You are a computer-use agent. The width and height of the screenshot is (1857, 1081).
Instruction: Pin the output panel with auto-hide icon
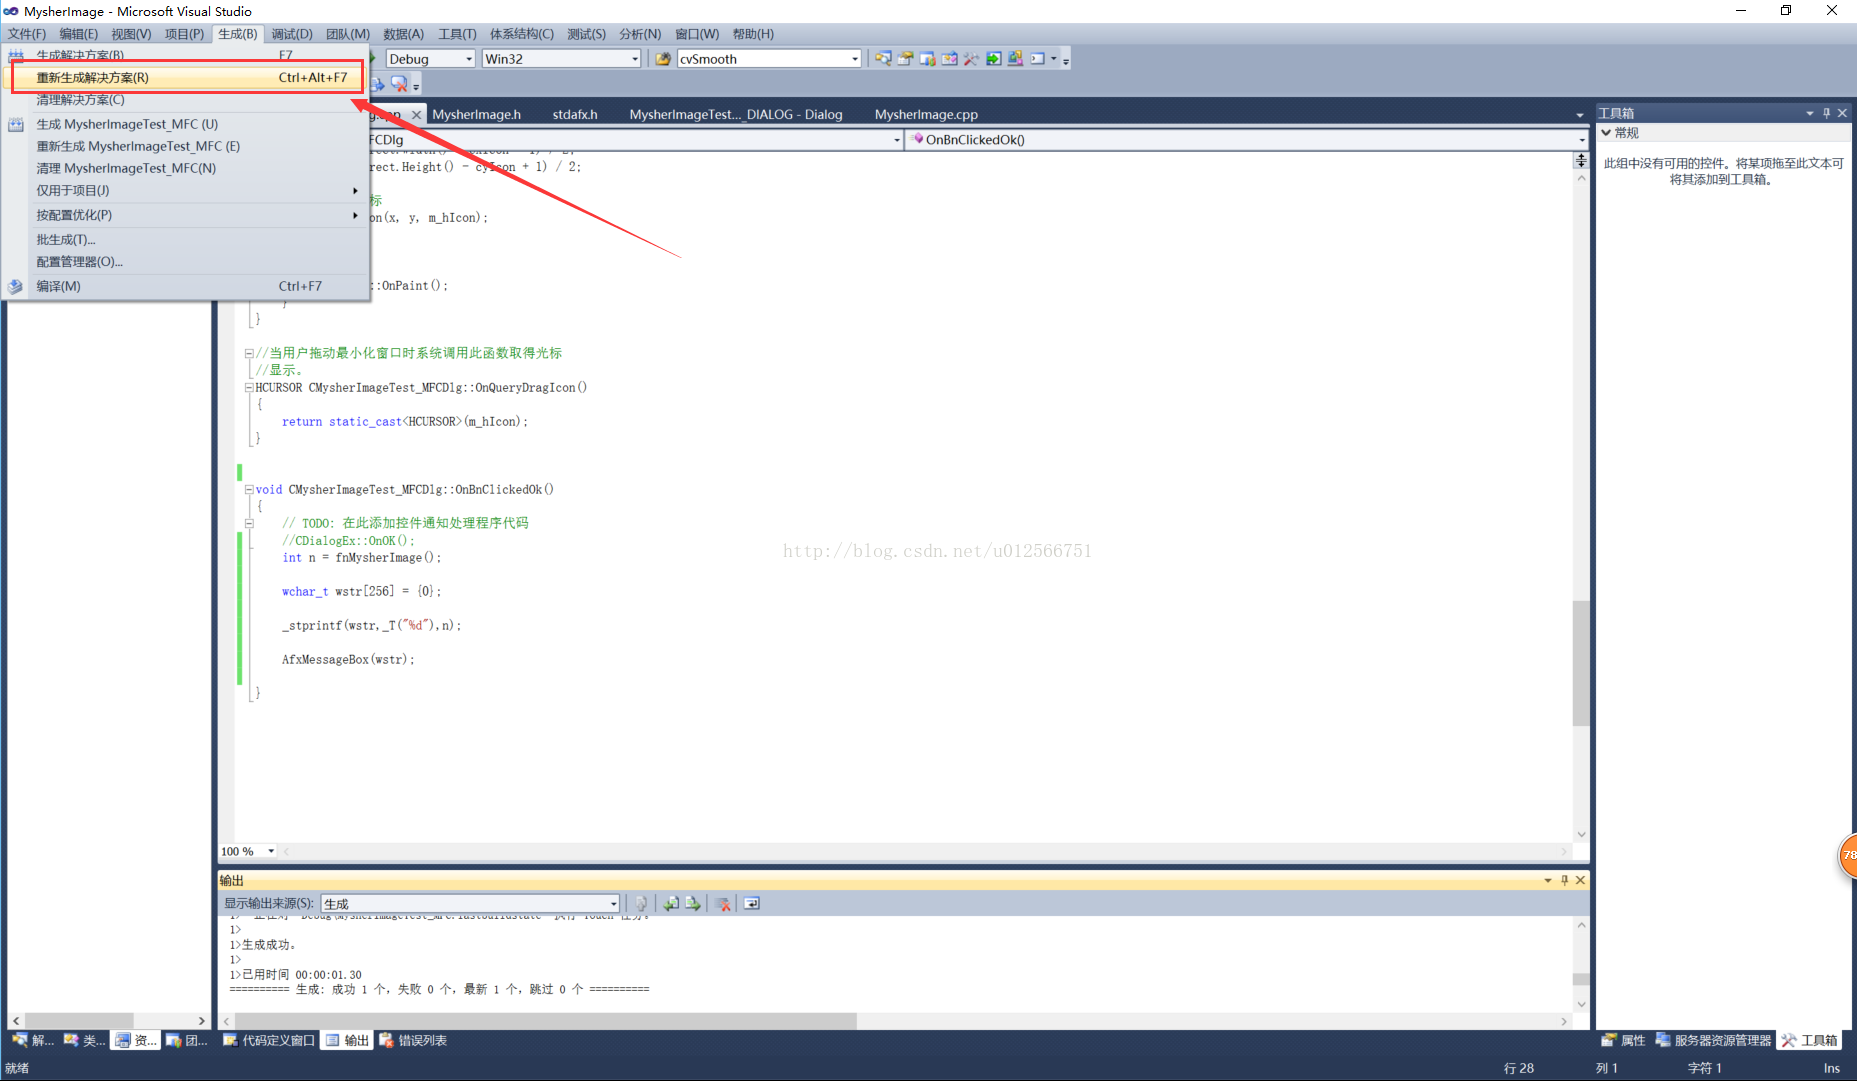[x=1564, y=880]
